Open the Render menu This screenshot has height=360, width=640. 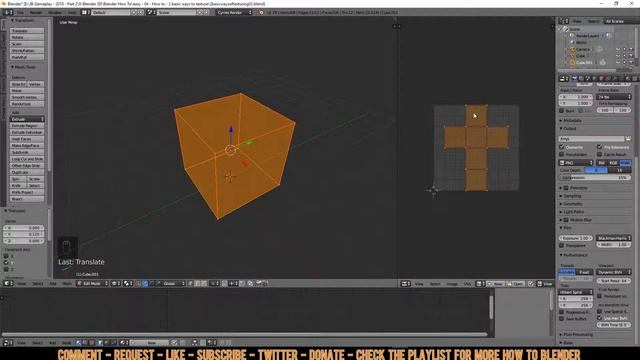point(36,12)
